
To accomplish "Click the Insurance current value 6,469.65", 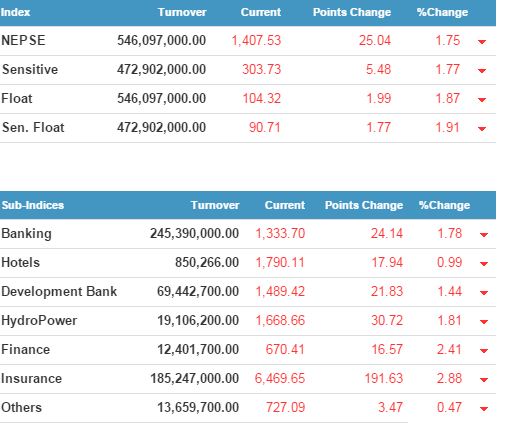I will [x=280, y=378].
